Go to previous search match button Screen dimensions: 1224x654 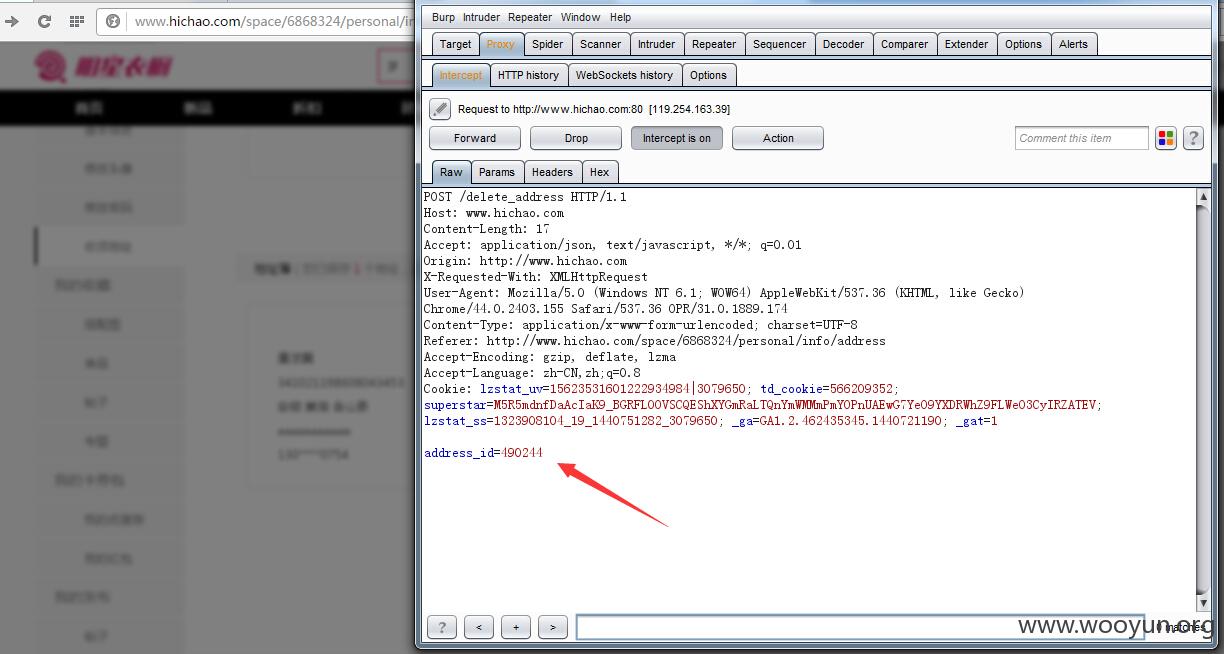479,627
